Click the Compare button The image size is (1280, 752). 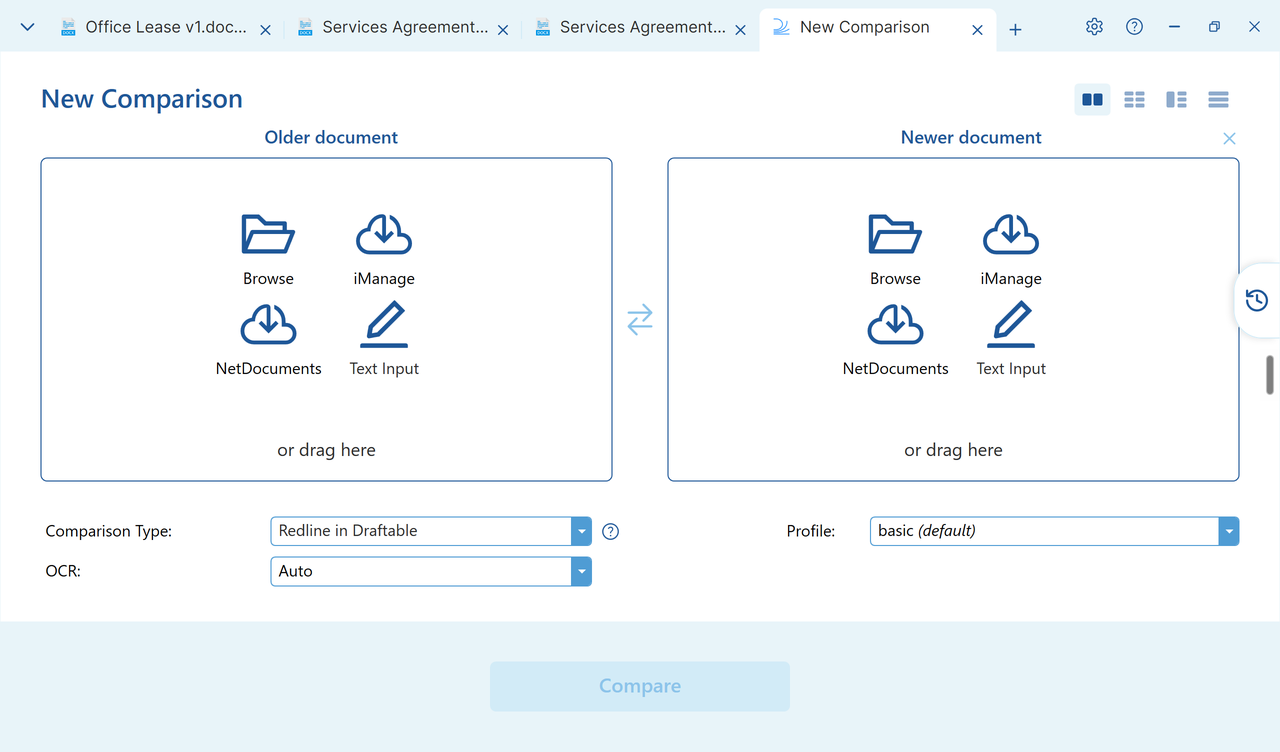(640, 686)
